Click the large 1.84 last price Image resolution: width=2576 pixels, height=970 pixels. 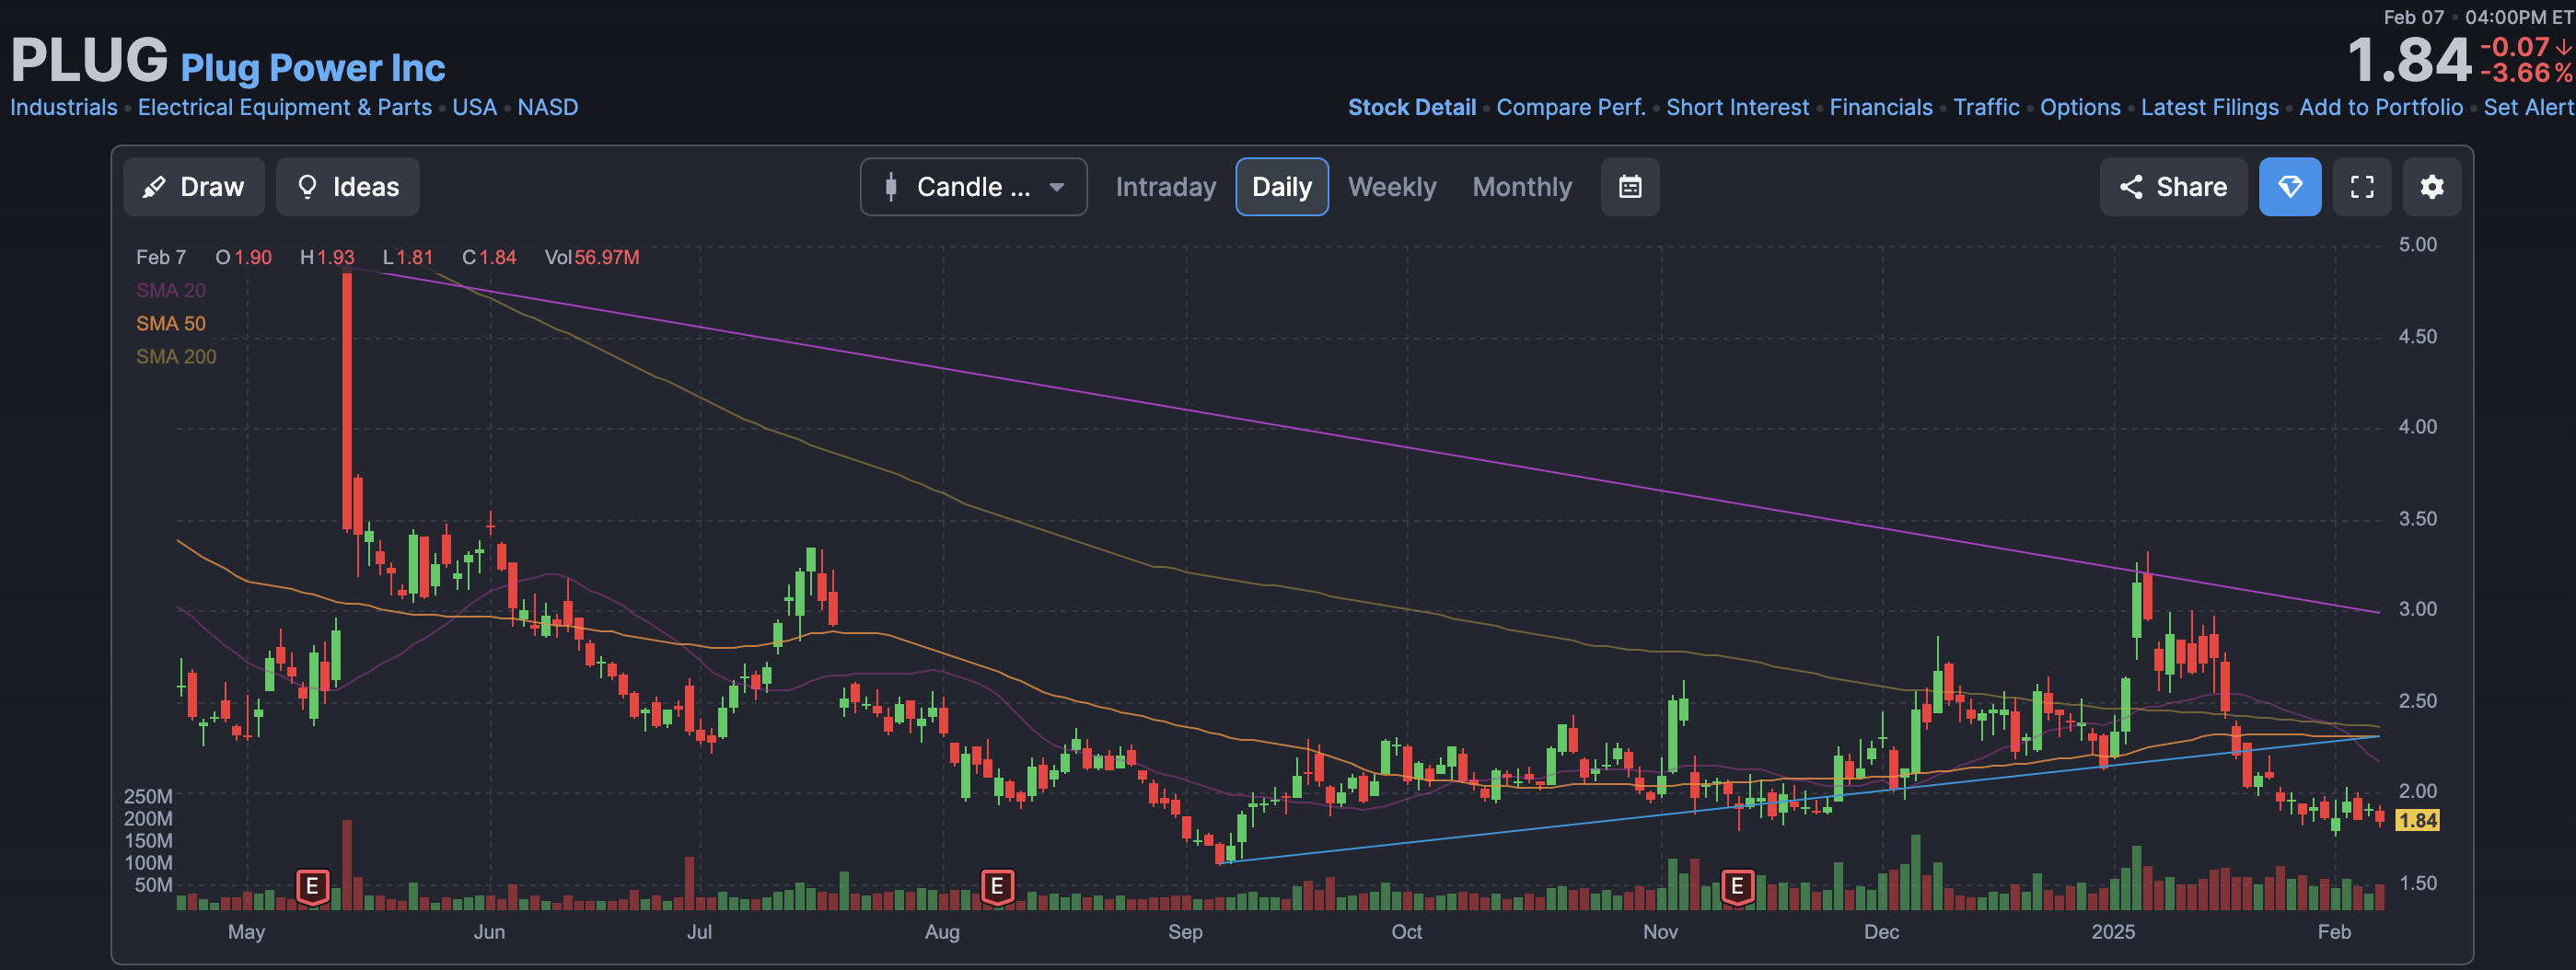pyautogui.click(x=2408, y=60)
